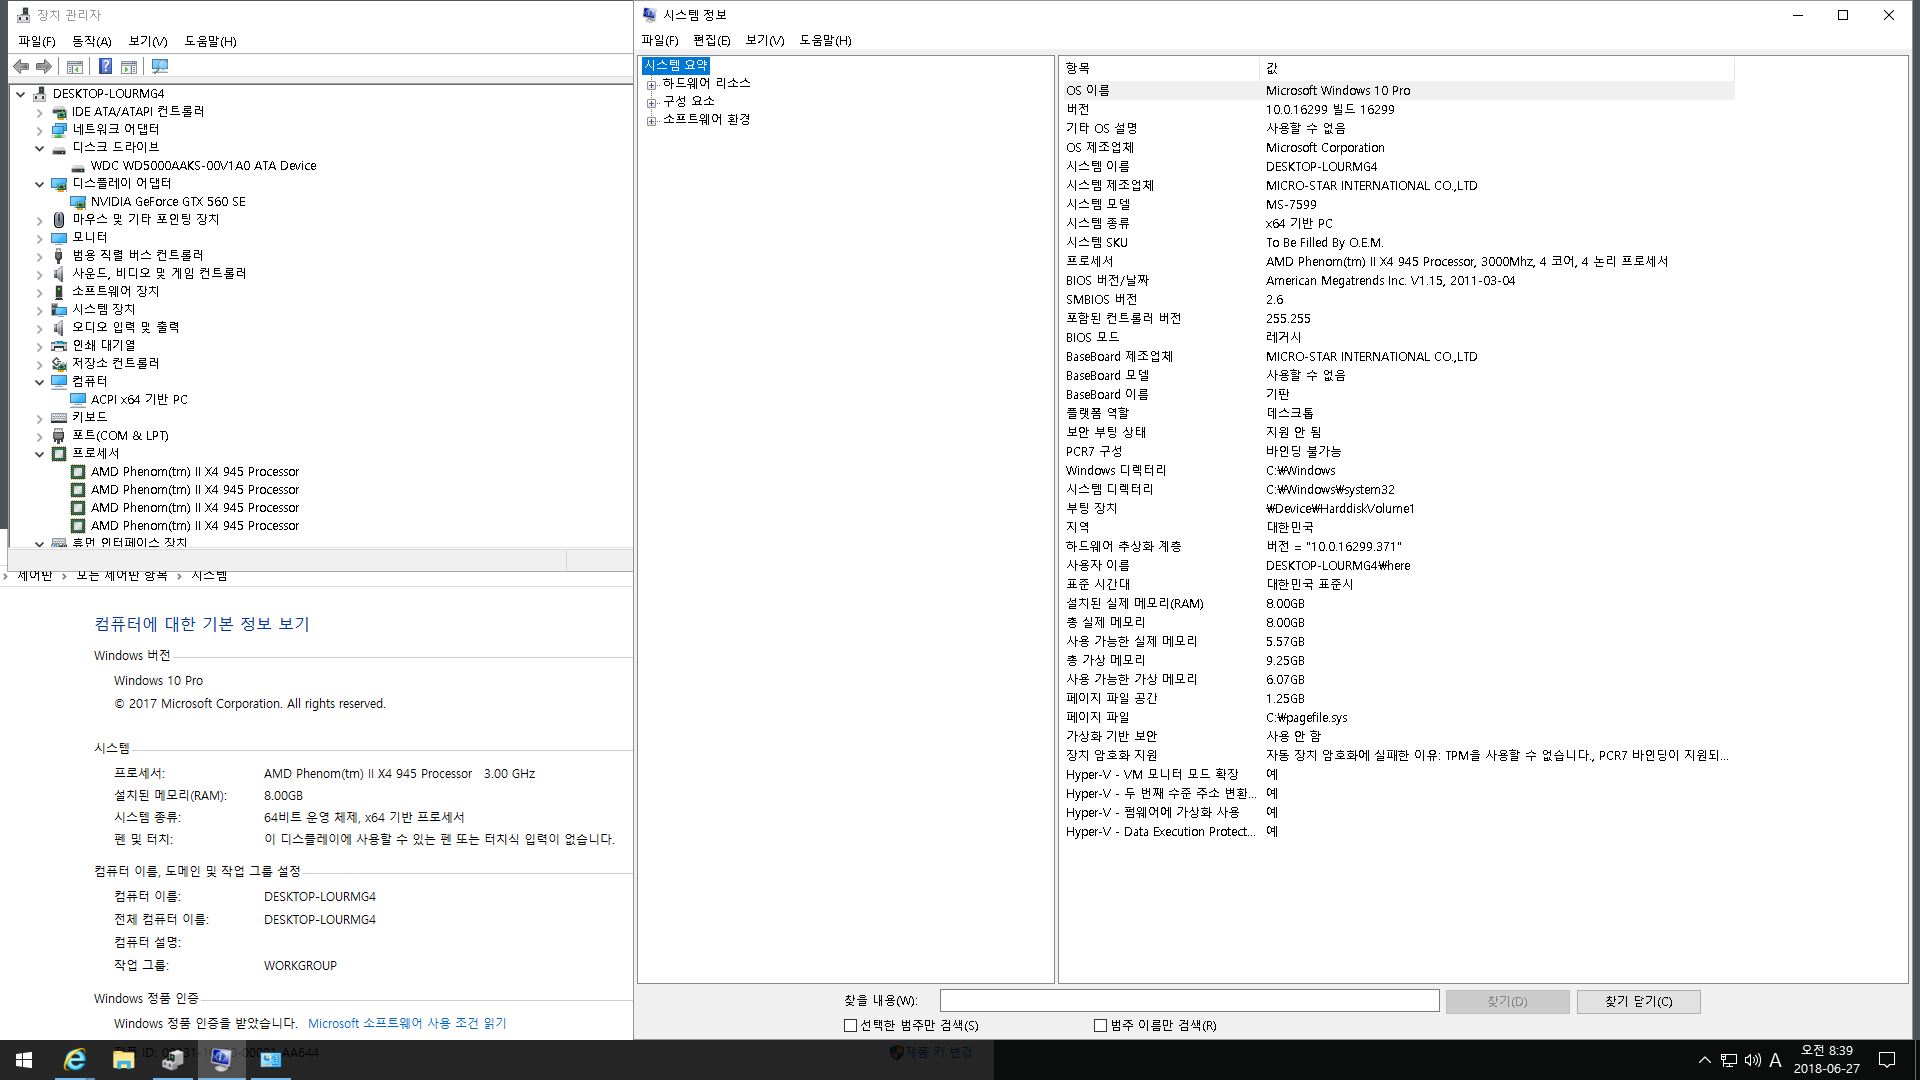The height and width of the screenshot is (1080, 1920).
Task: Click Back arrow in Device Manager toolbar
Action: pyautogui.click(x=21, y=66)
